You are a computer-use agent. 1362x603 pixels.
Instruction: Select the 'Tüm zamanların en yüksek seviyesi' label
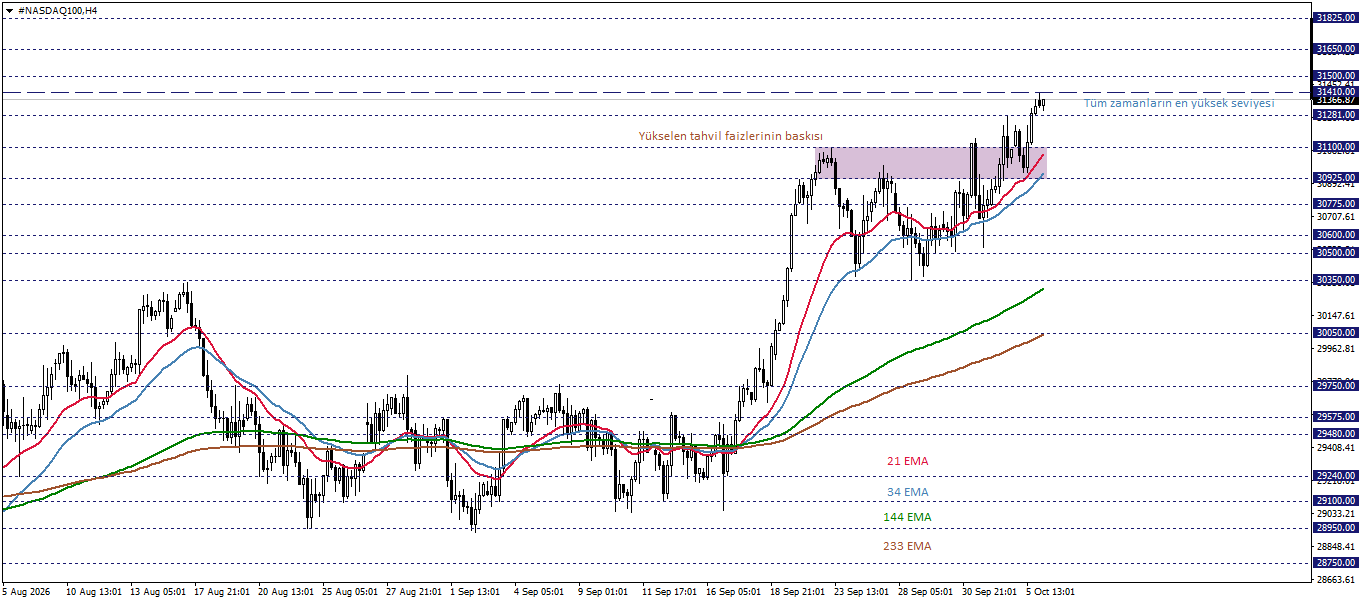[1179, 103]
